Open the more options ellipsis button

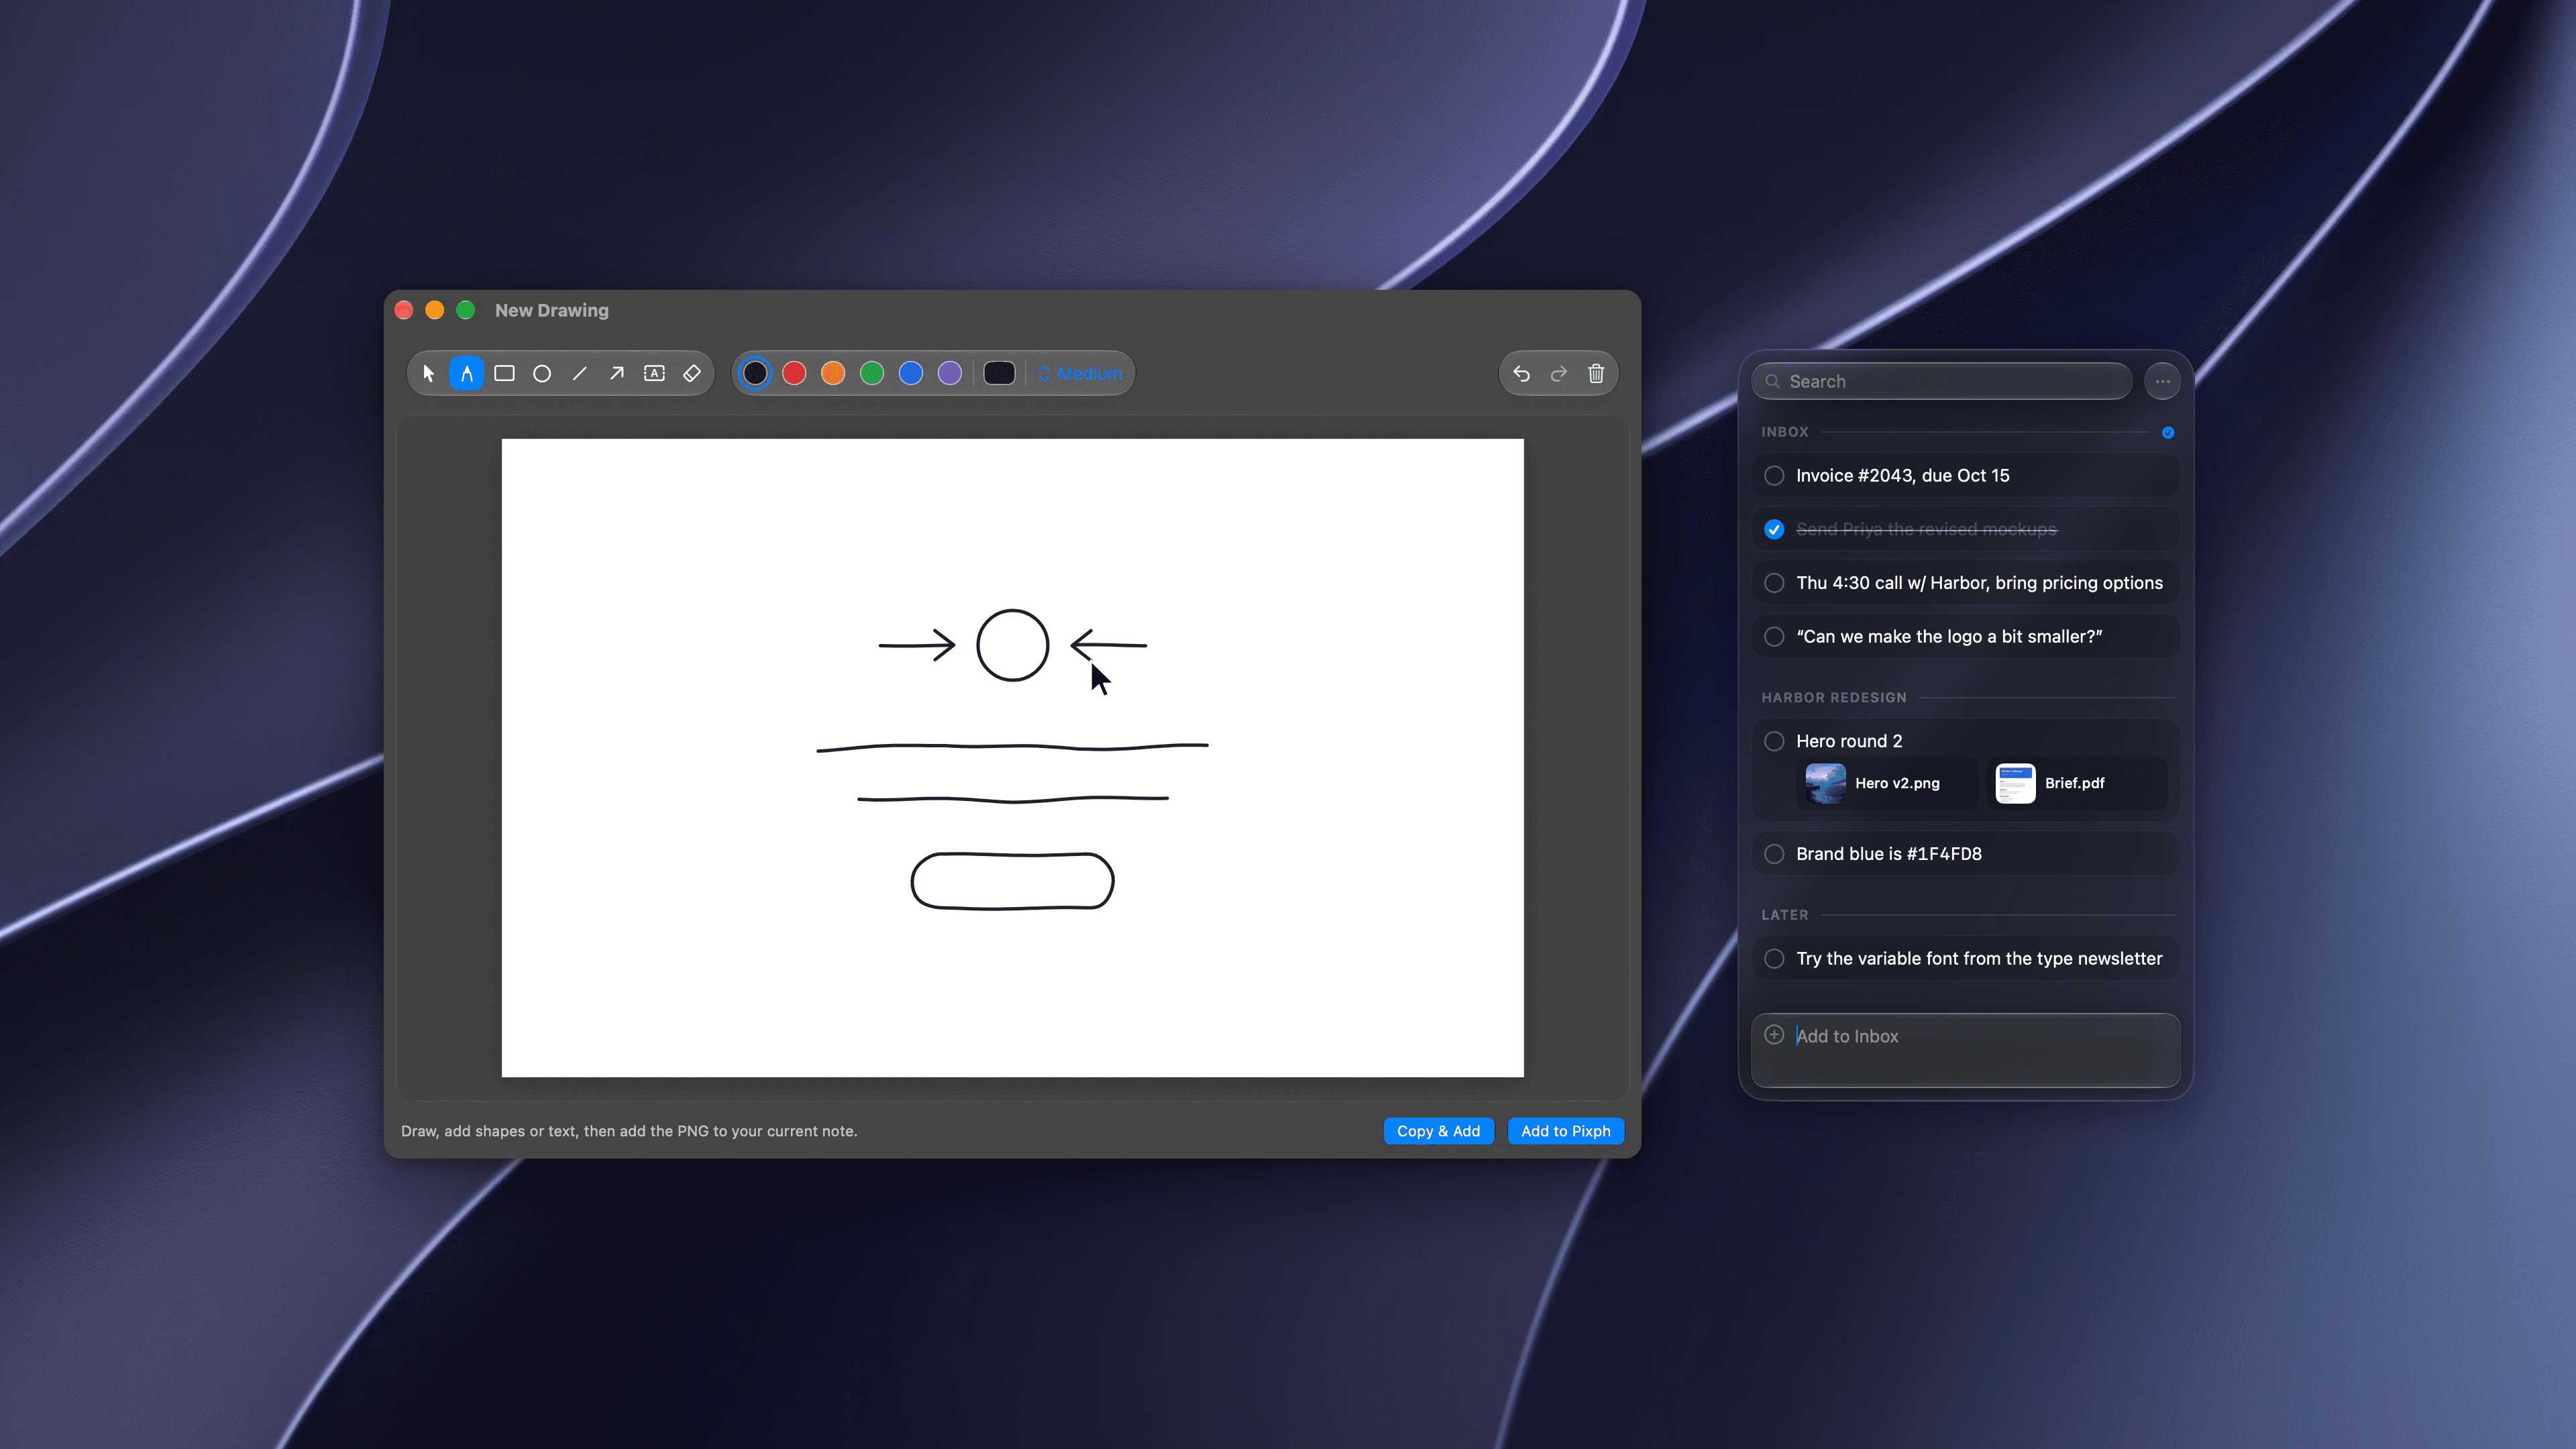[2162, 381]
